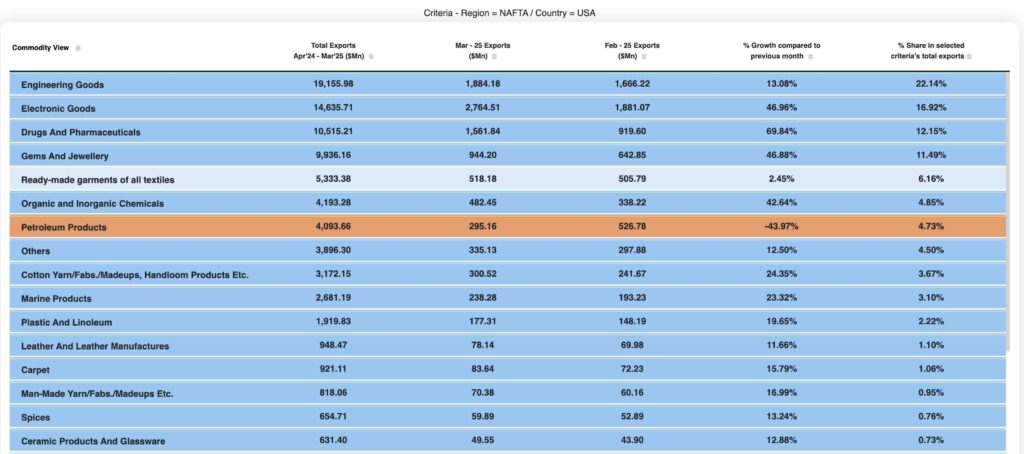The image size is (1024, 454).
Task: Select Man-Made Yarn/Fabs./Madeups Etc. row label
Action: coord(97,393)
